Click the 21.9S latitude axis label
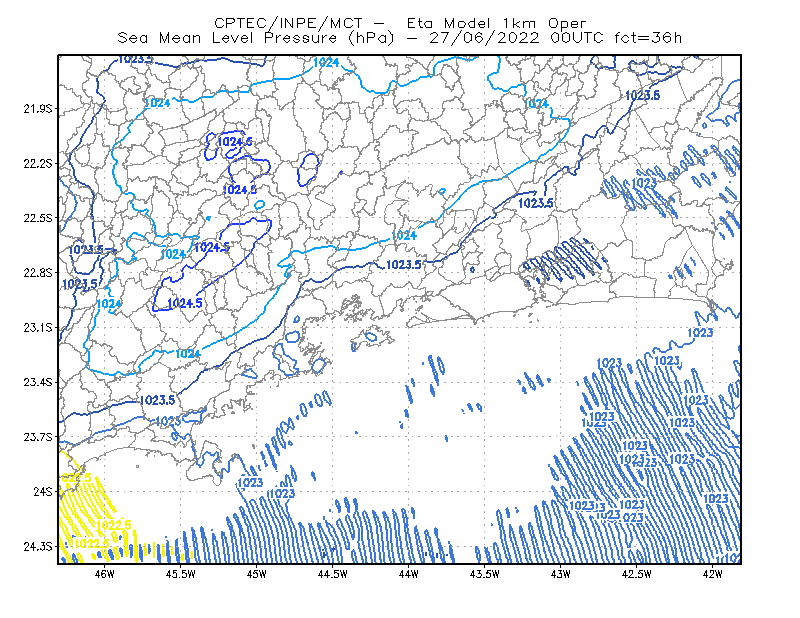800x618 pixels. (37, 108)
